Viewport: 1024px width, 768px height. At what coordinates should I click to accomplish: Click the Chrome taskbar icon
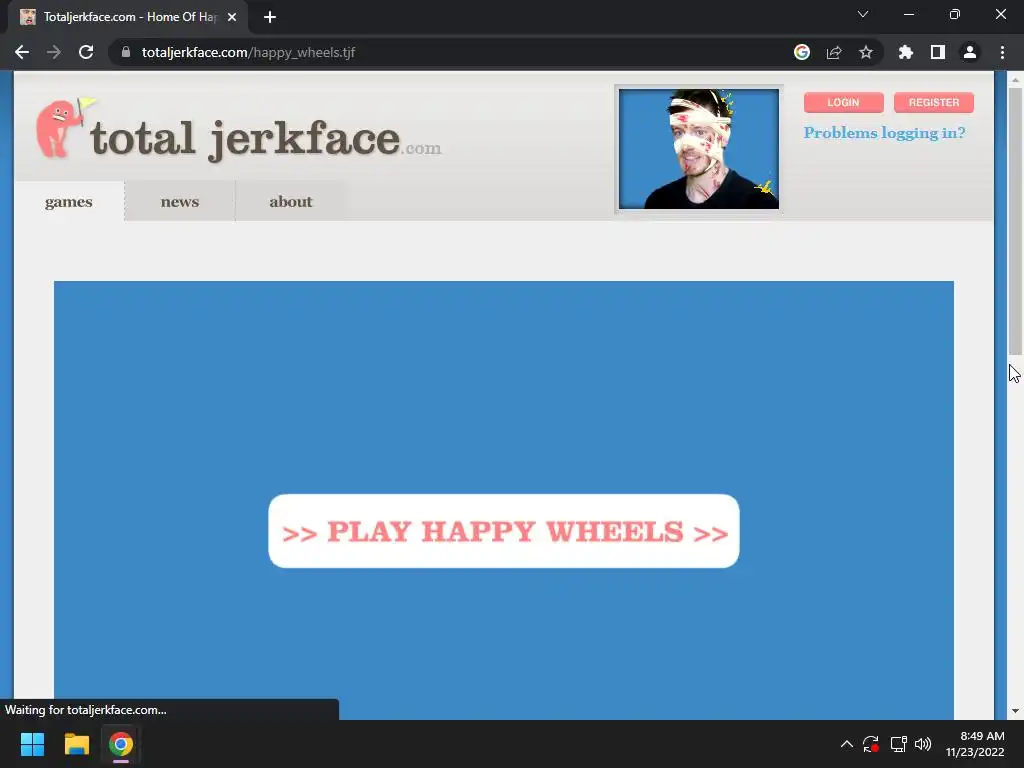pos(121,744)
